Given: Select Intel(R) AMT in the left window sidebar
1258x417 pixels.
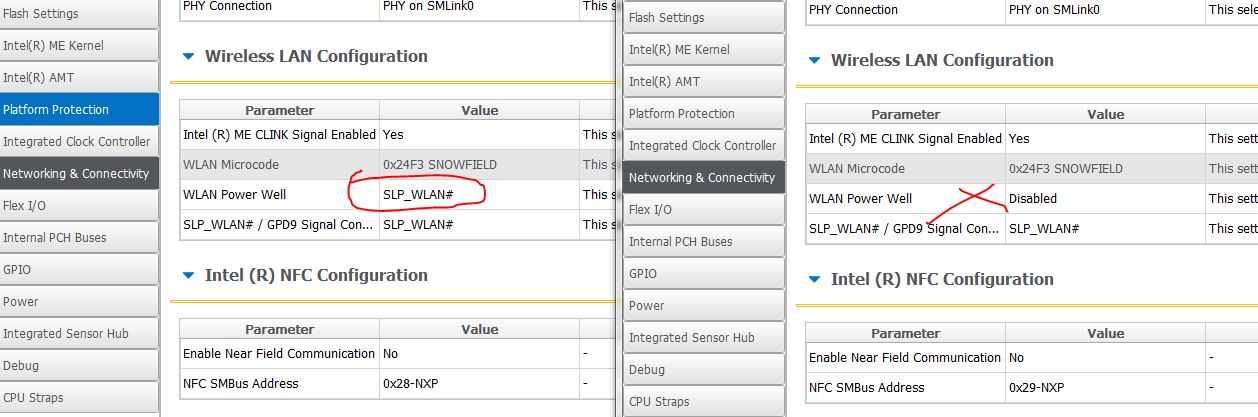Looking at the screenshot, I should pos(79,78).
